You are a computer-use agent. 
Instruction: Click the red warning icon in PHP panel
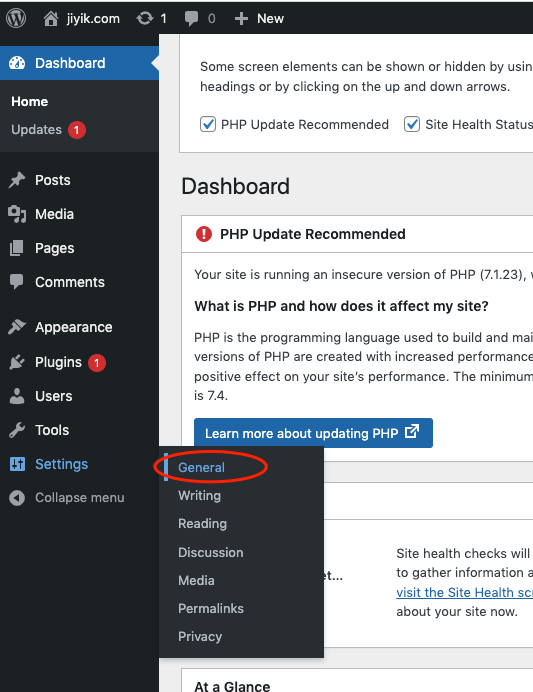tap(204, 234)
